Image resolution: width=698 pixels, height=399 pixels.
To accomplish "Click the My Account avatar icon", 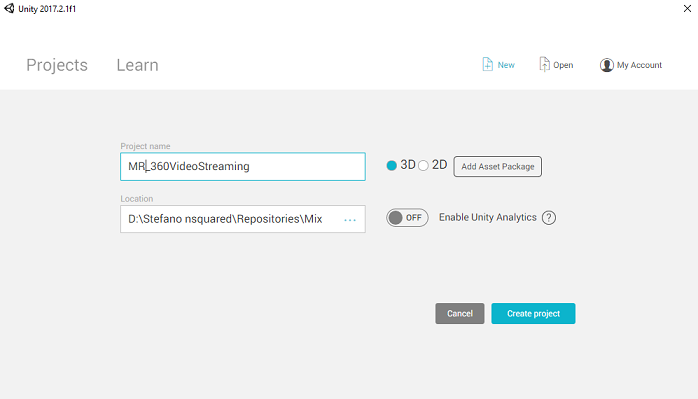I will (x=606, y=65).
